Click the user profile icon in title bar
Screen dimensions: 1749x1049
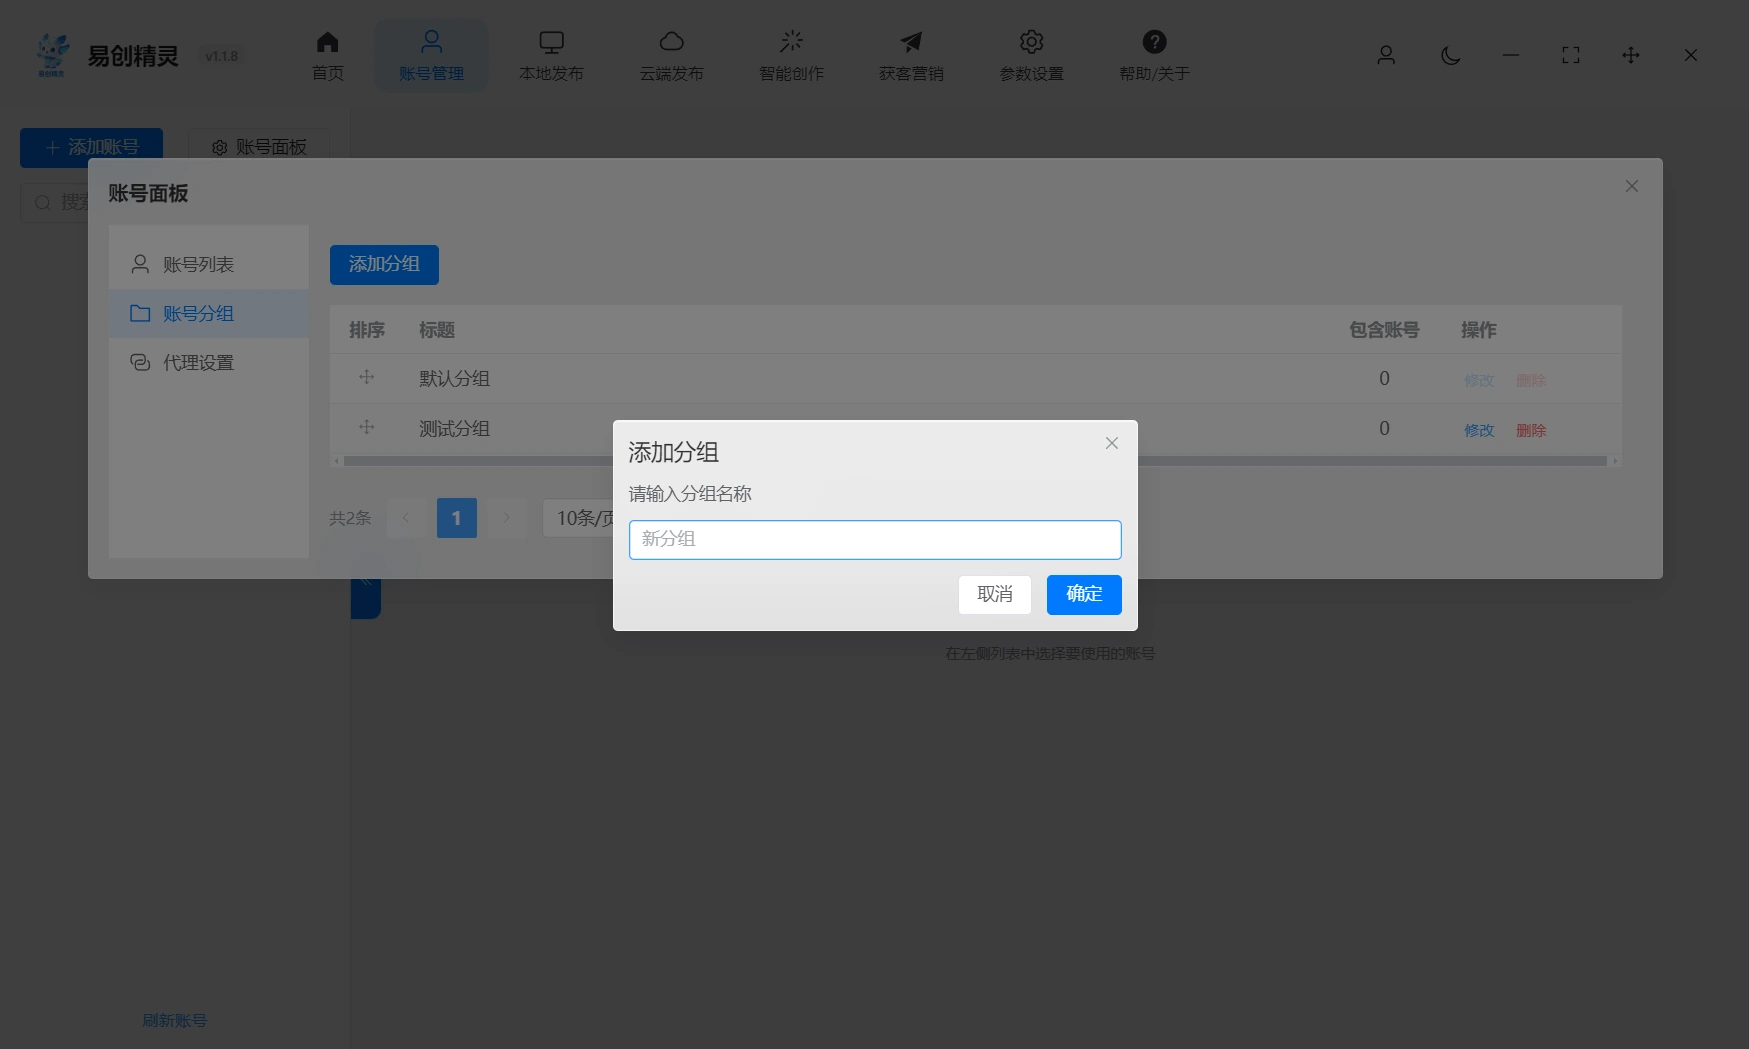tap(1386, 55)
